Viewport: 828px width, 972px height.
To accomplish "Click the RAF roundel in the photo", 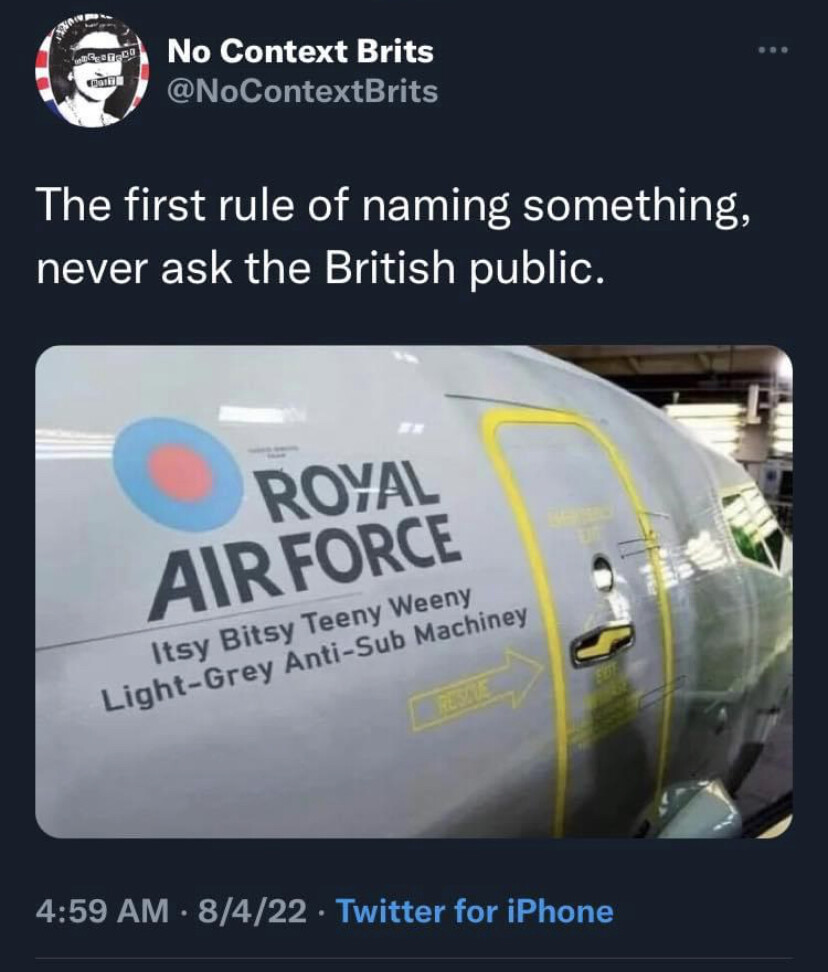I will [x=180, y=474].
